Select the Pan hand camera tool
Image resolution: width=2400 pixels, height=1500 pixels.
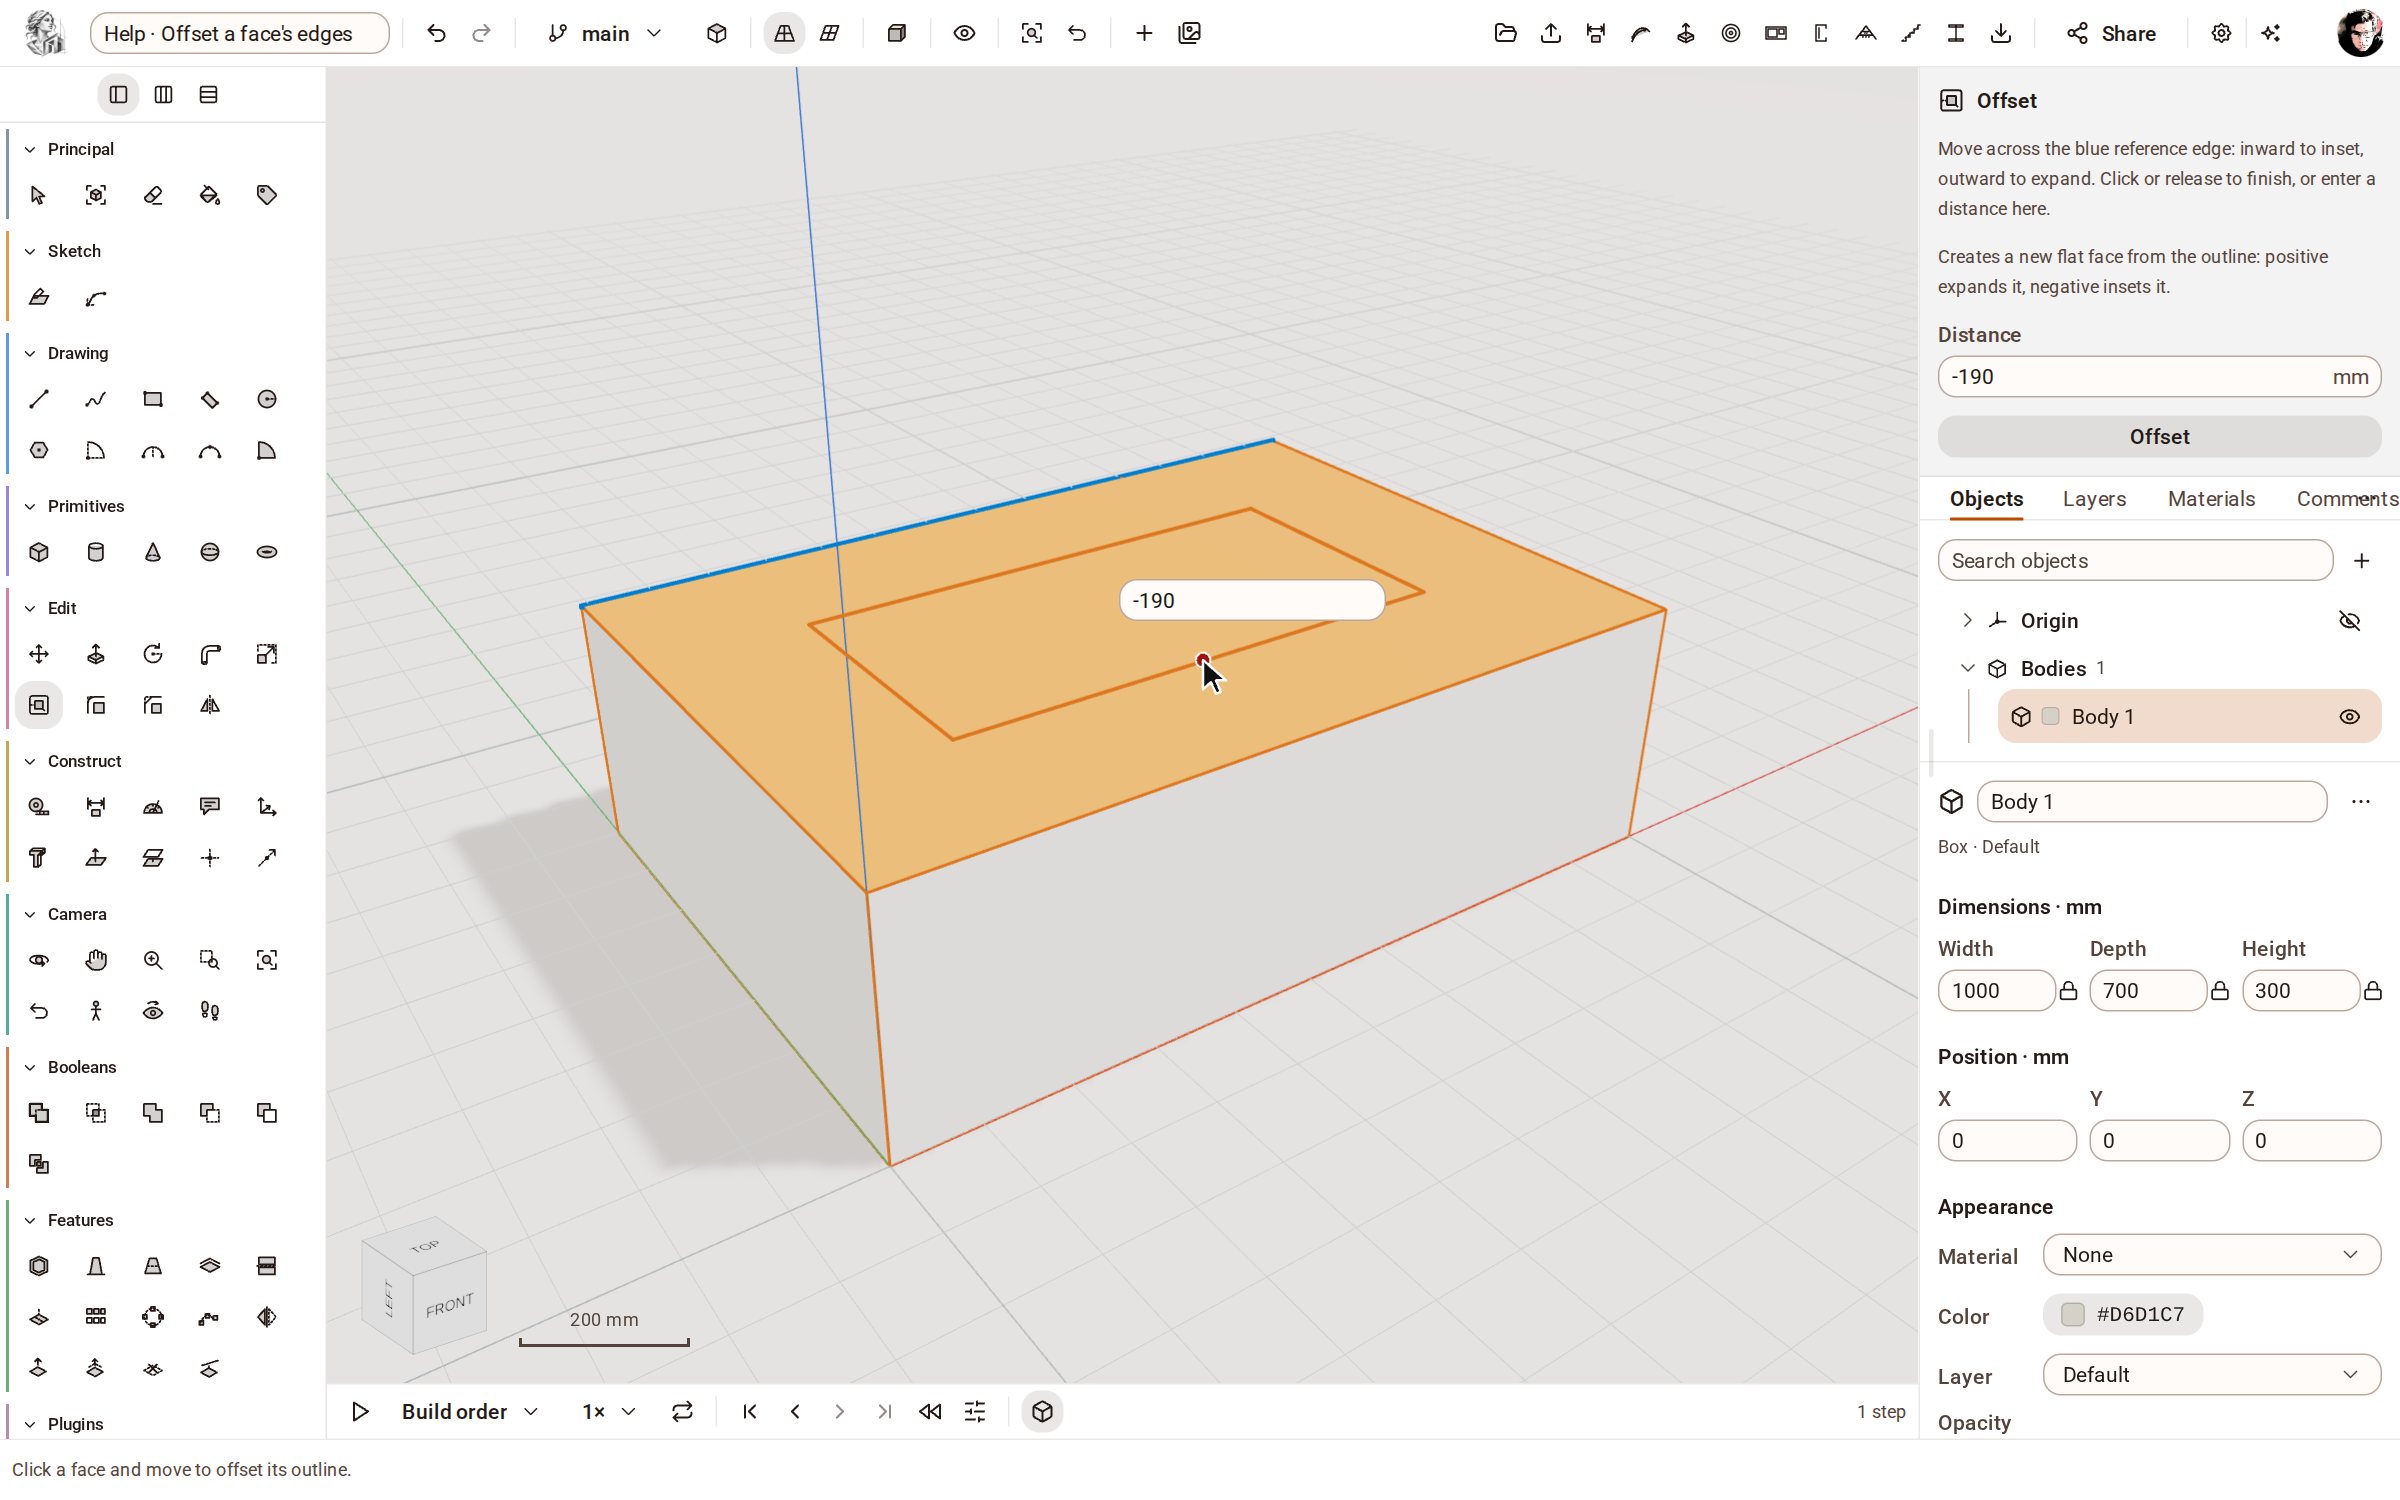(x=96, y=960)
